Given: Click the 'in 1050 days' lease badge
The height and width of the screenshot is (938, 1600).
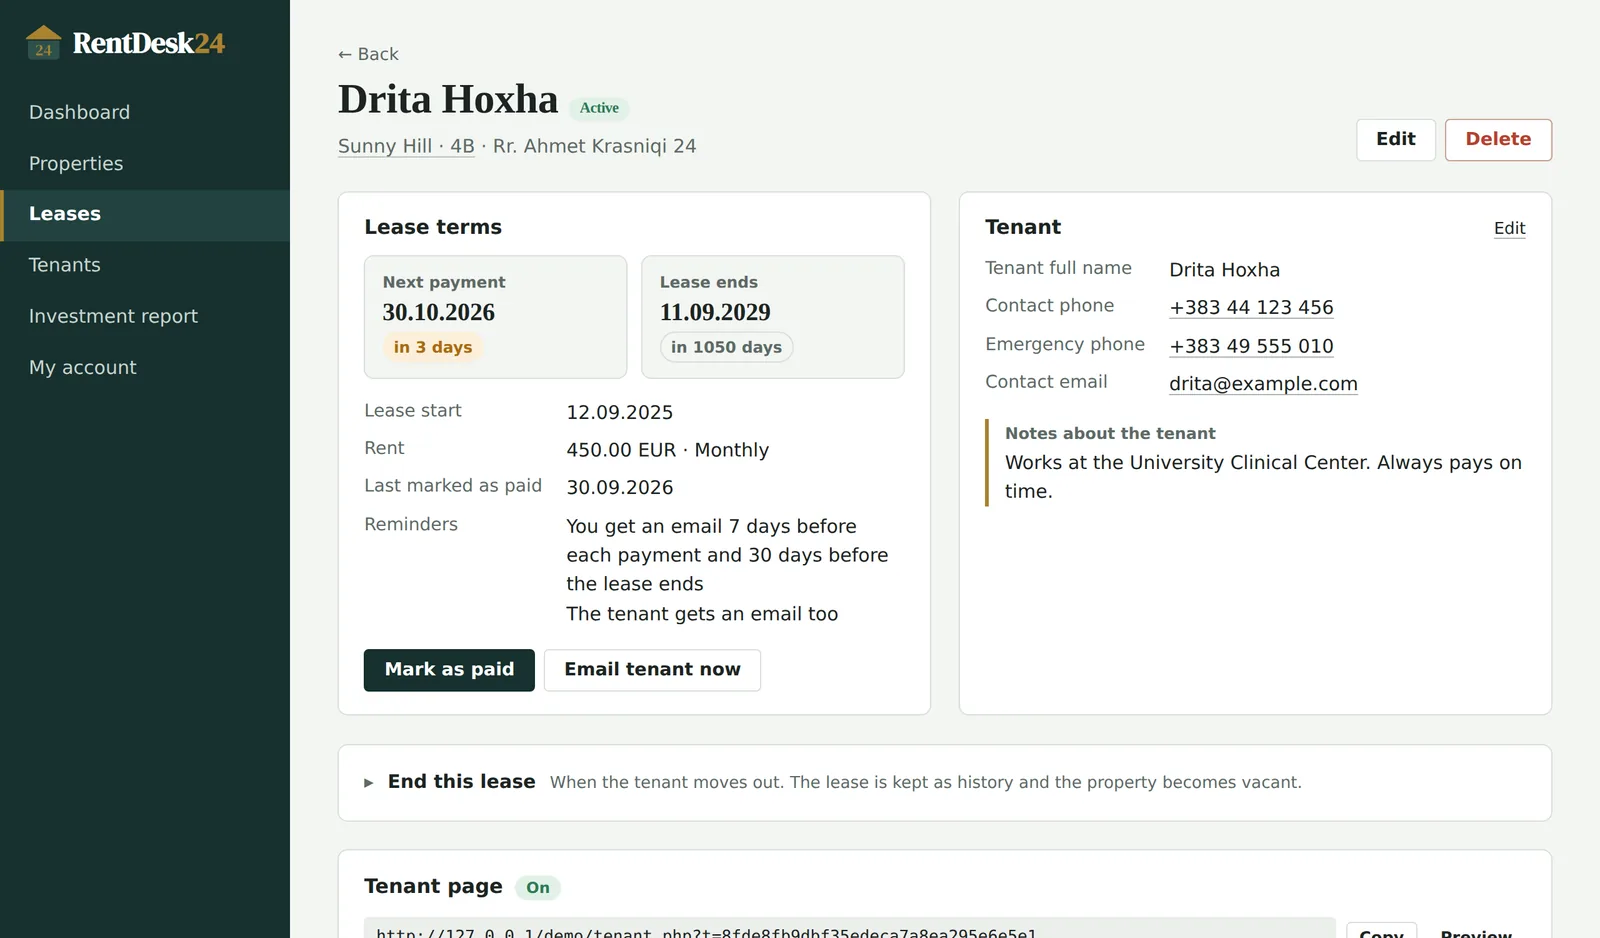Looking at the screenshot, I should [x=726, y=347].
